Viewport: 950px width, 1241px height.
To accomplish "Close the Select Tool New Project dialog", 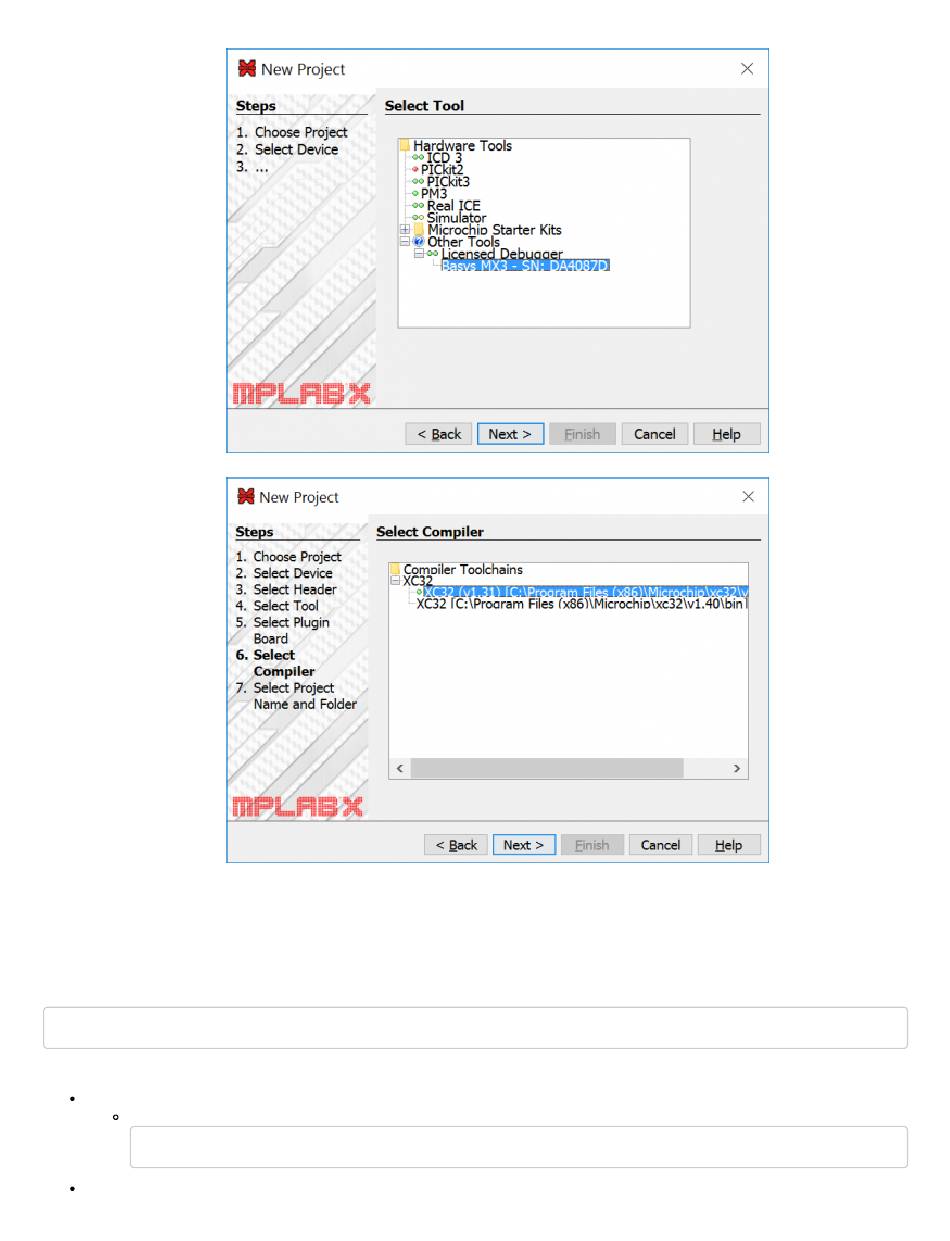I will pyautogui.click(x=746, y=69).
